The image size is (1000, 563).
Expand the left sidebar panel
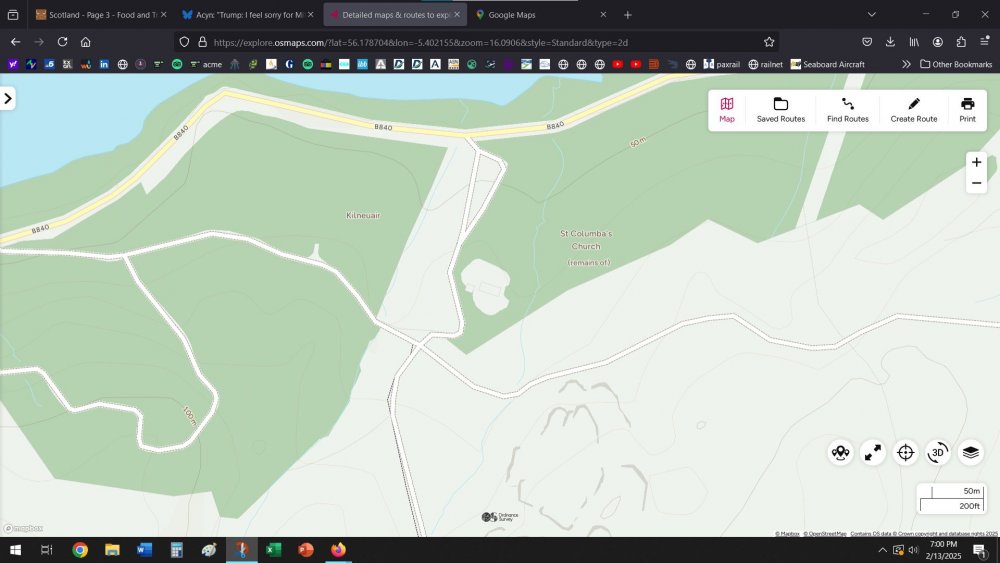[x=8, y=98]
